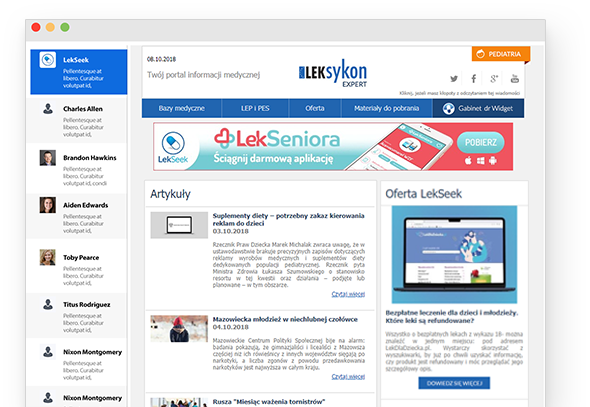
Task: Click the LekSeek pill icon in sidebar
Action: [48, 60]
